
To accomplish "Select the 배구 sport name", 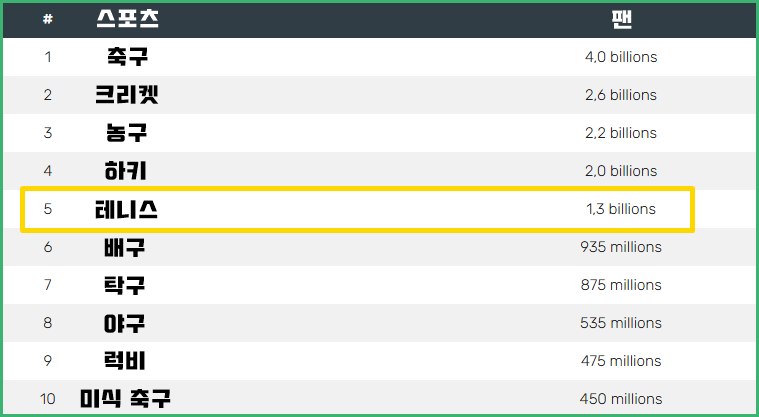I will pyautogui.click(x=124, y=247).
